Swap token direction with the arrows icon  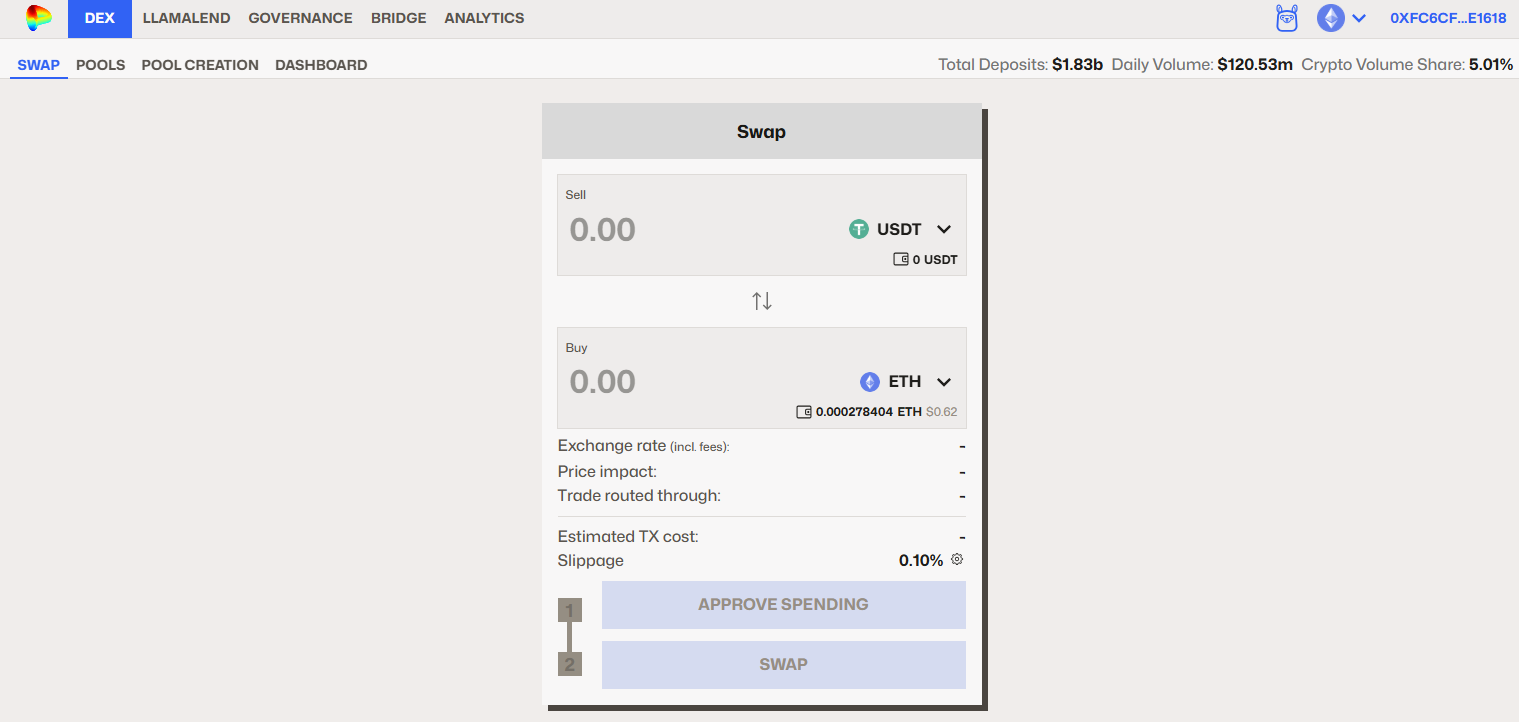coord(762,301)
